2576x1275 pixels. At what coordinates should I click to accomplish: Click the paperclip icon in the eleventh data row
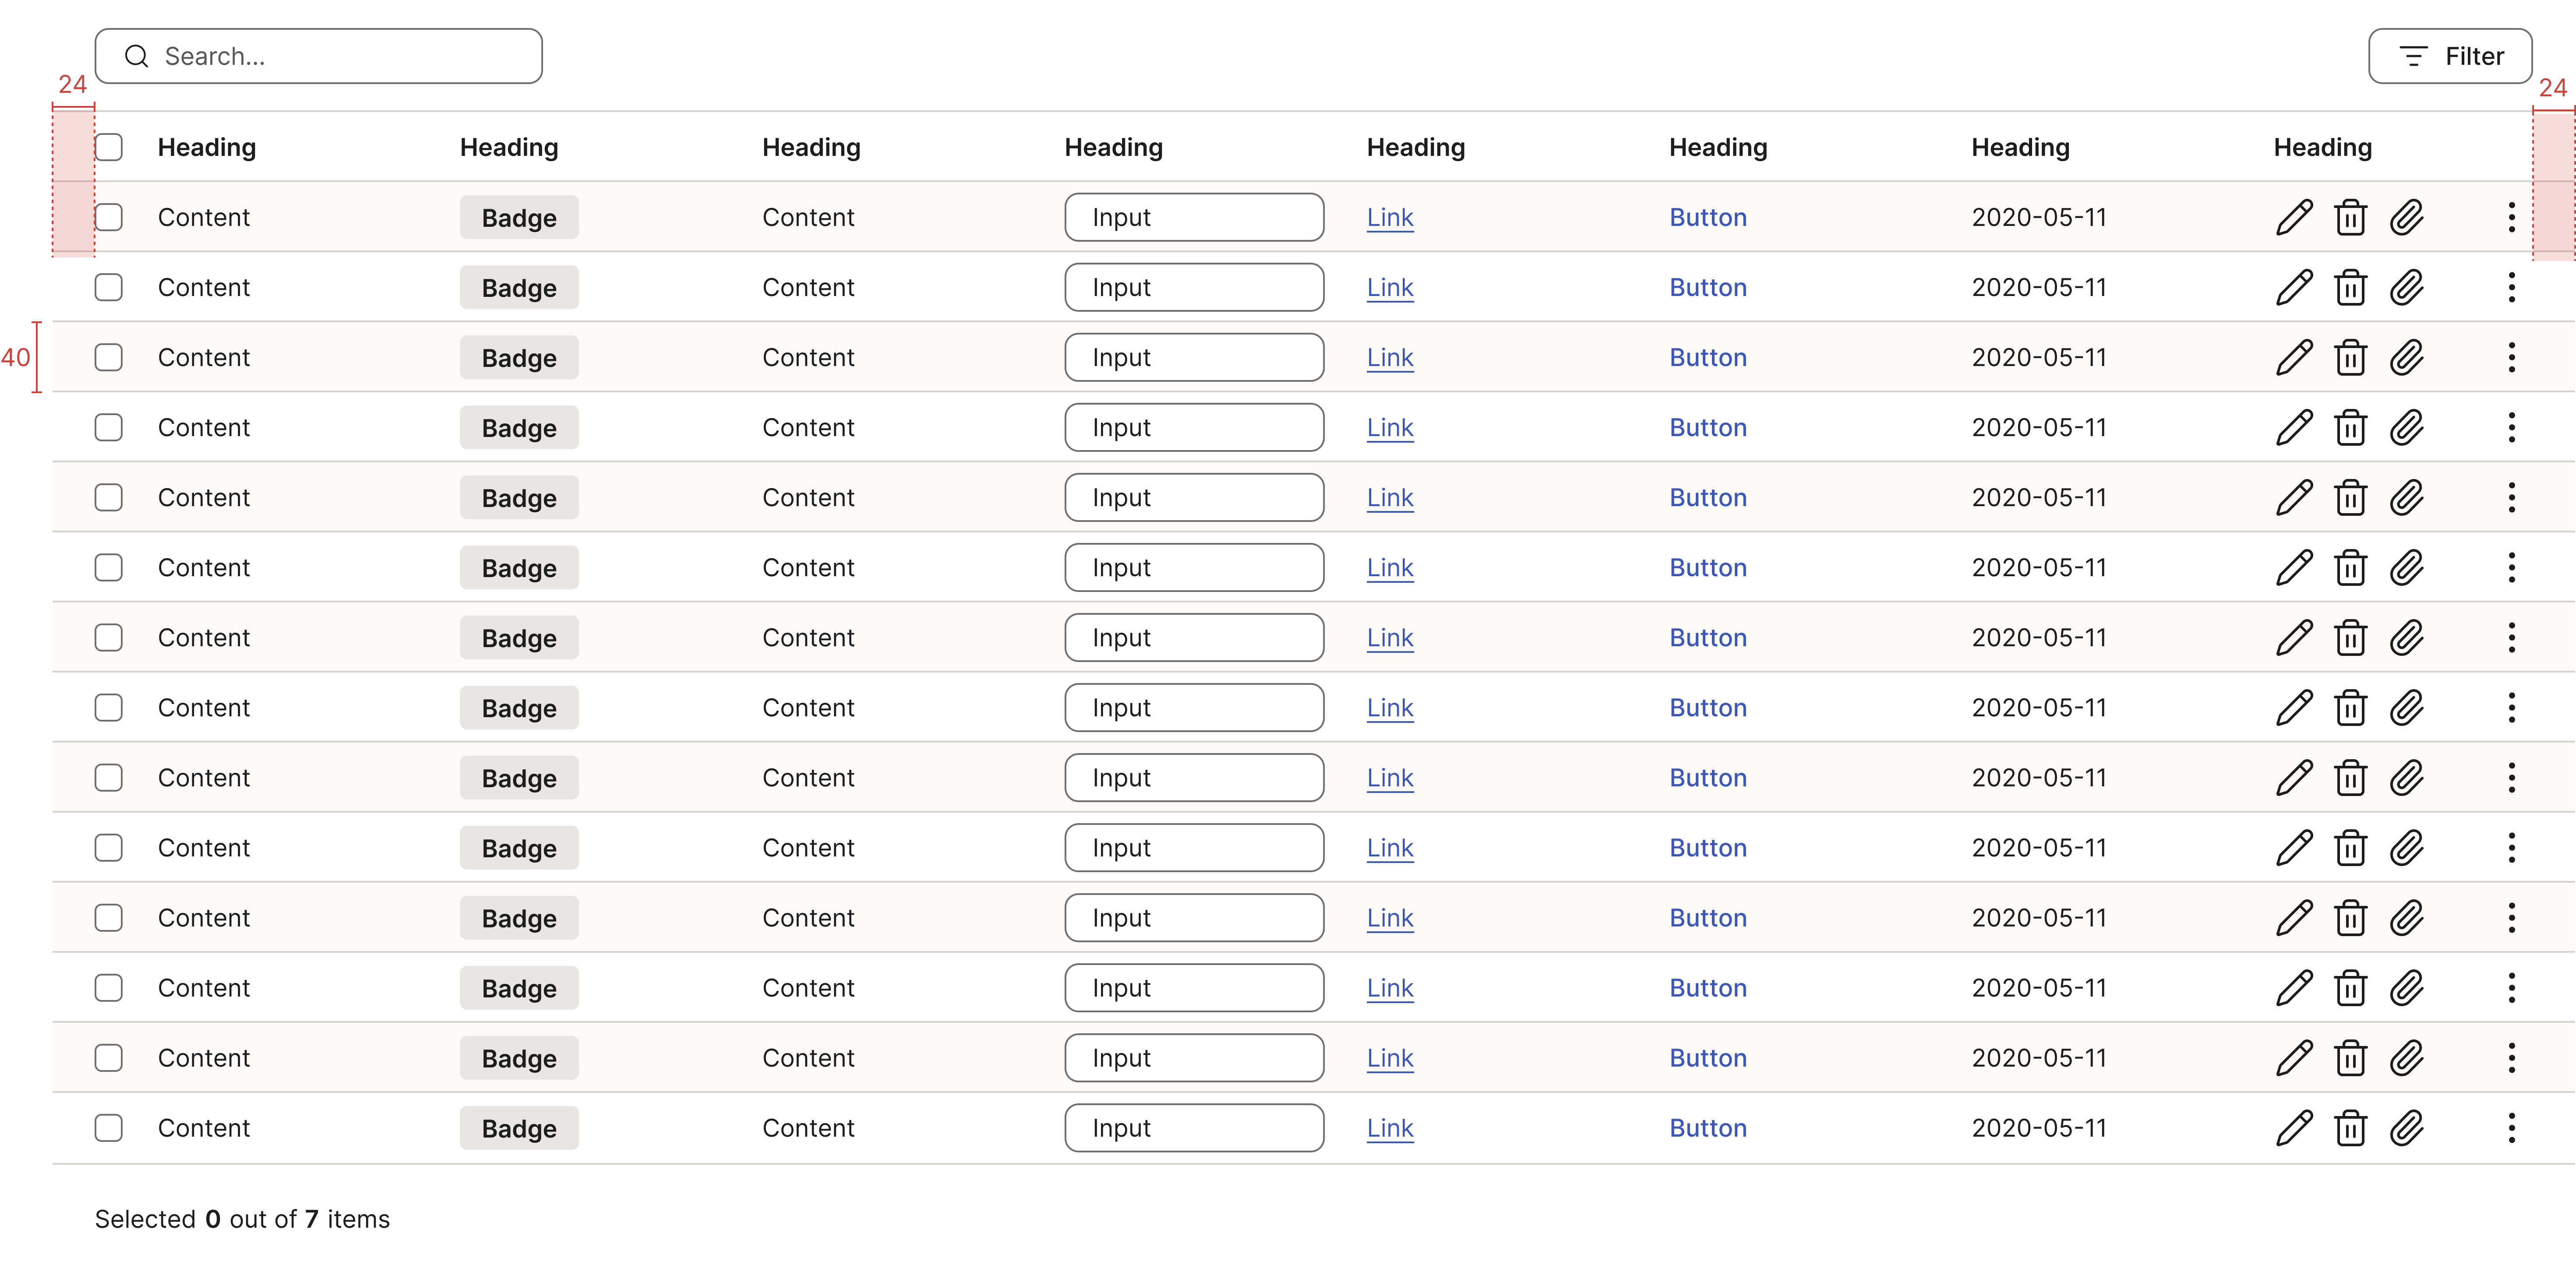[x=2407, y=917]
